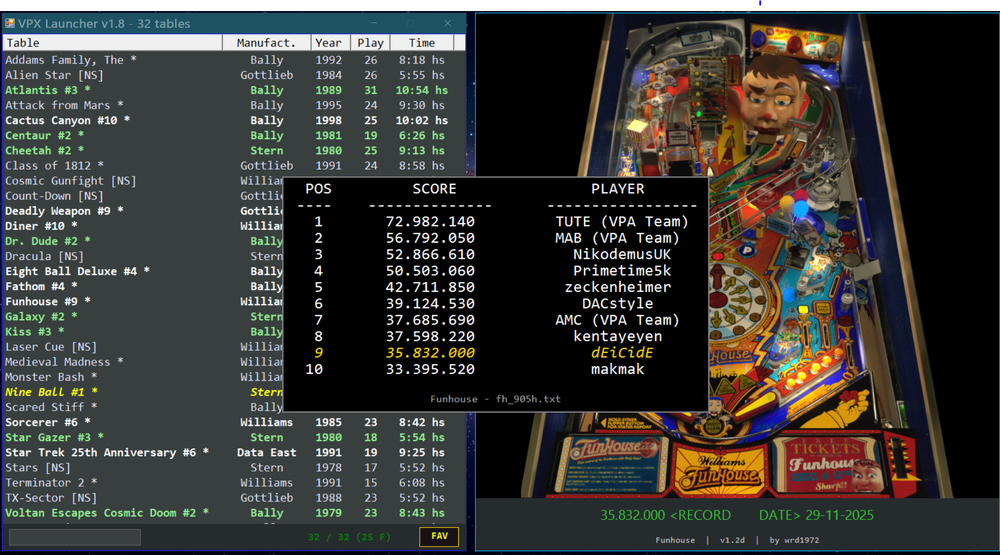
Task: Select the Cheetah #2 table row
Action: pyautogui.click(x=234, y=151)
